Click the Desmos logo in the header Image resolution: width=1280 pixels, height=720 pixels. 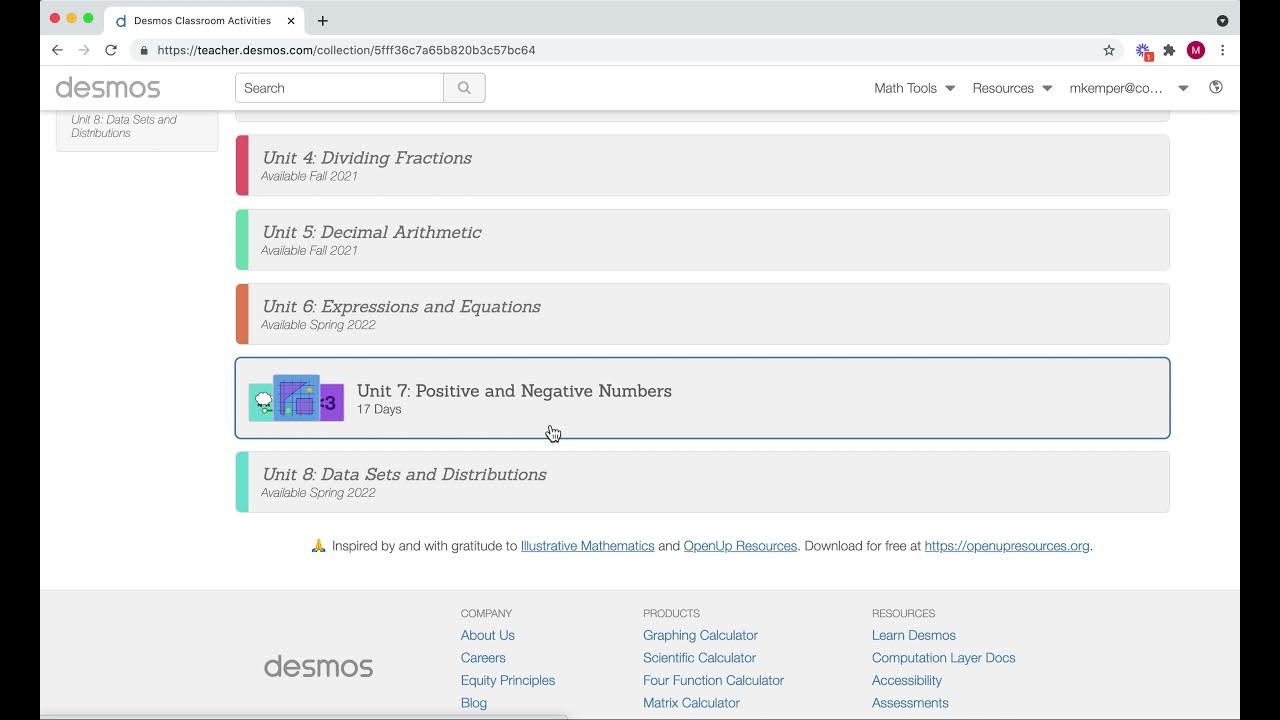click(x=108, y=88)
